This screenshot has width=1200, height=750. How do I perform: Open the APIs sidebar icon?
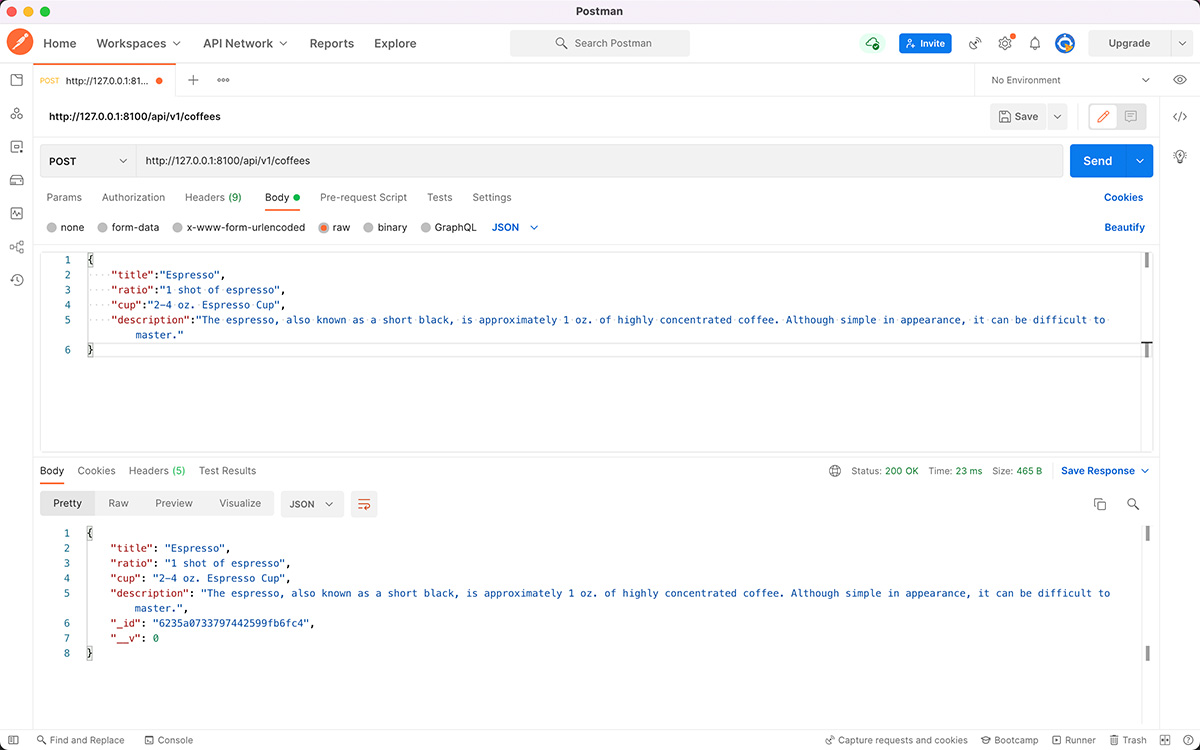[x=16, y=114]
